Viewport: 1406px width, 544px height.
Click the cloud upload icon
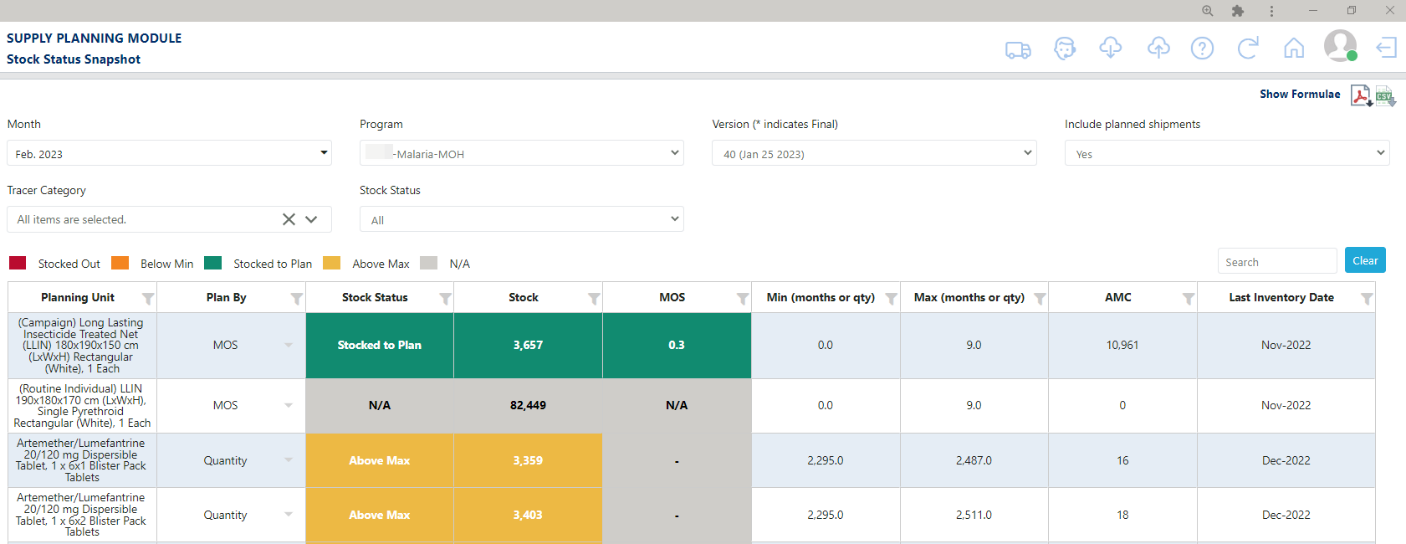click(x=1158, y=48)
